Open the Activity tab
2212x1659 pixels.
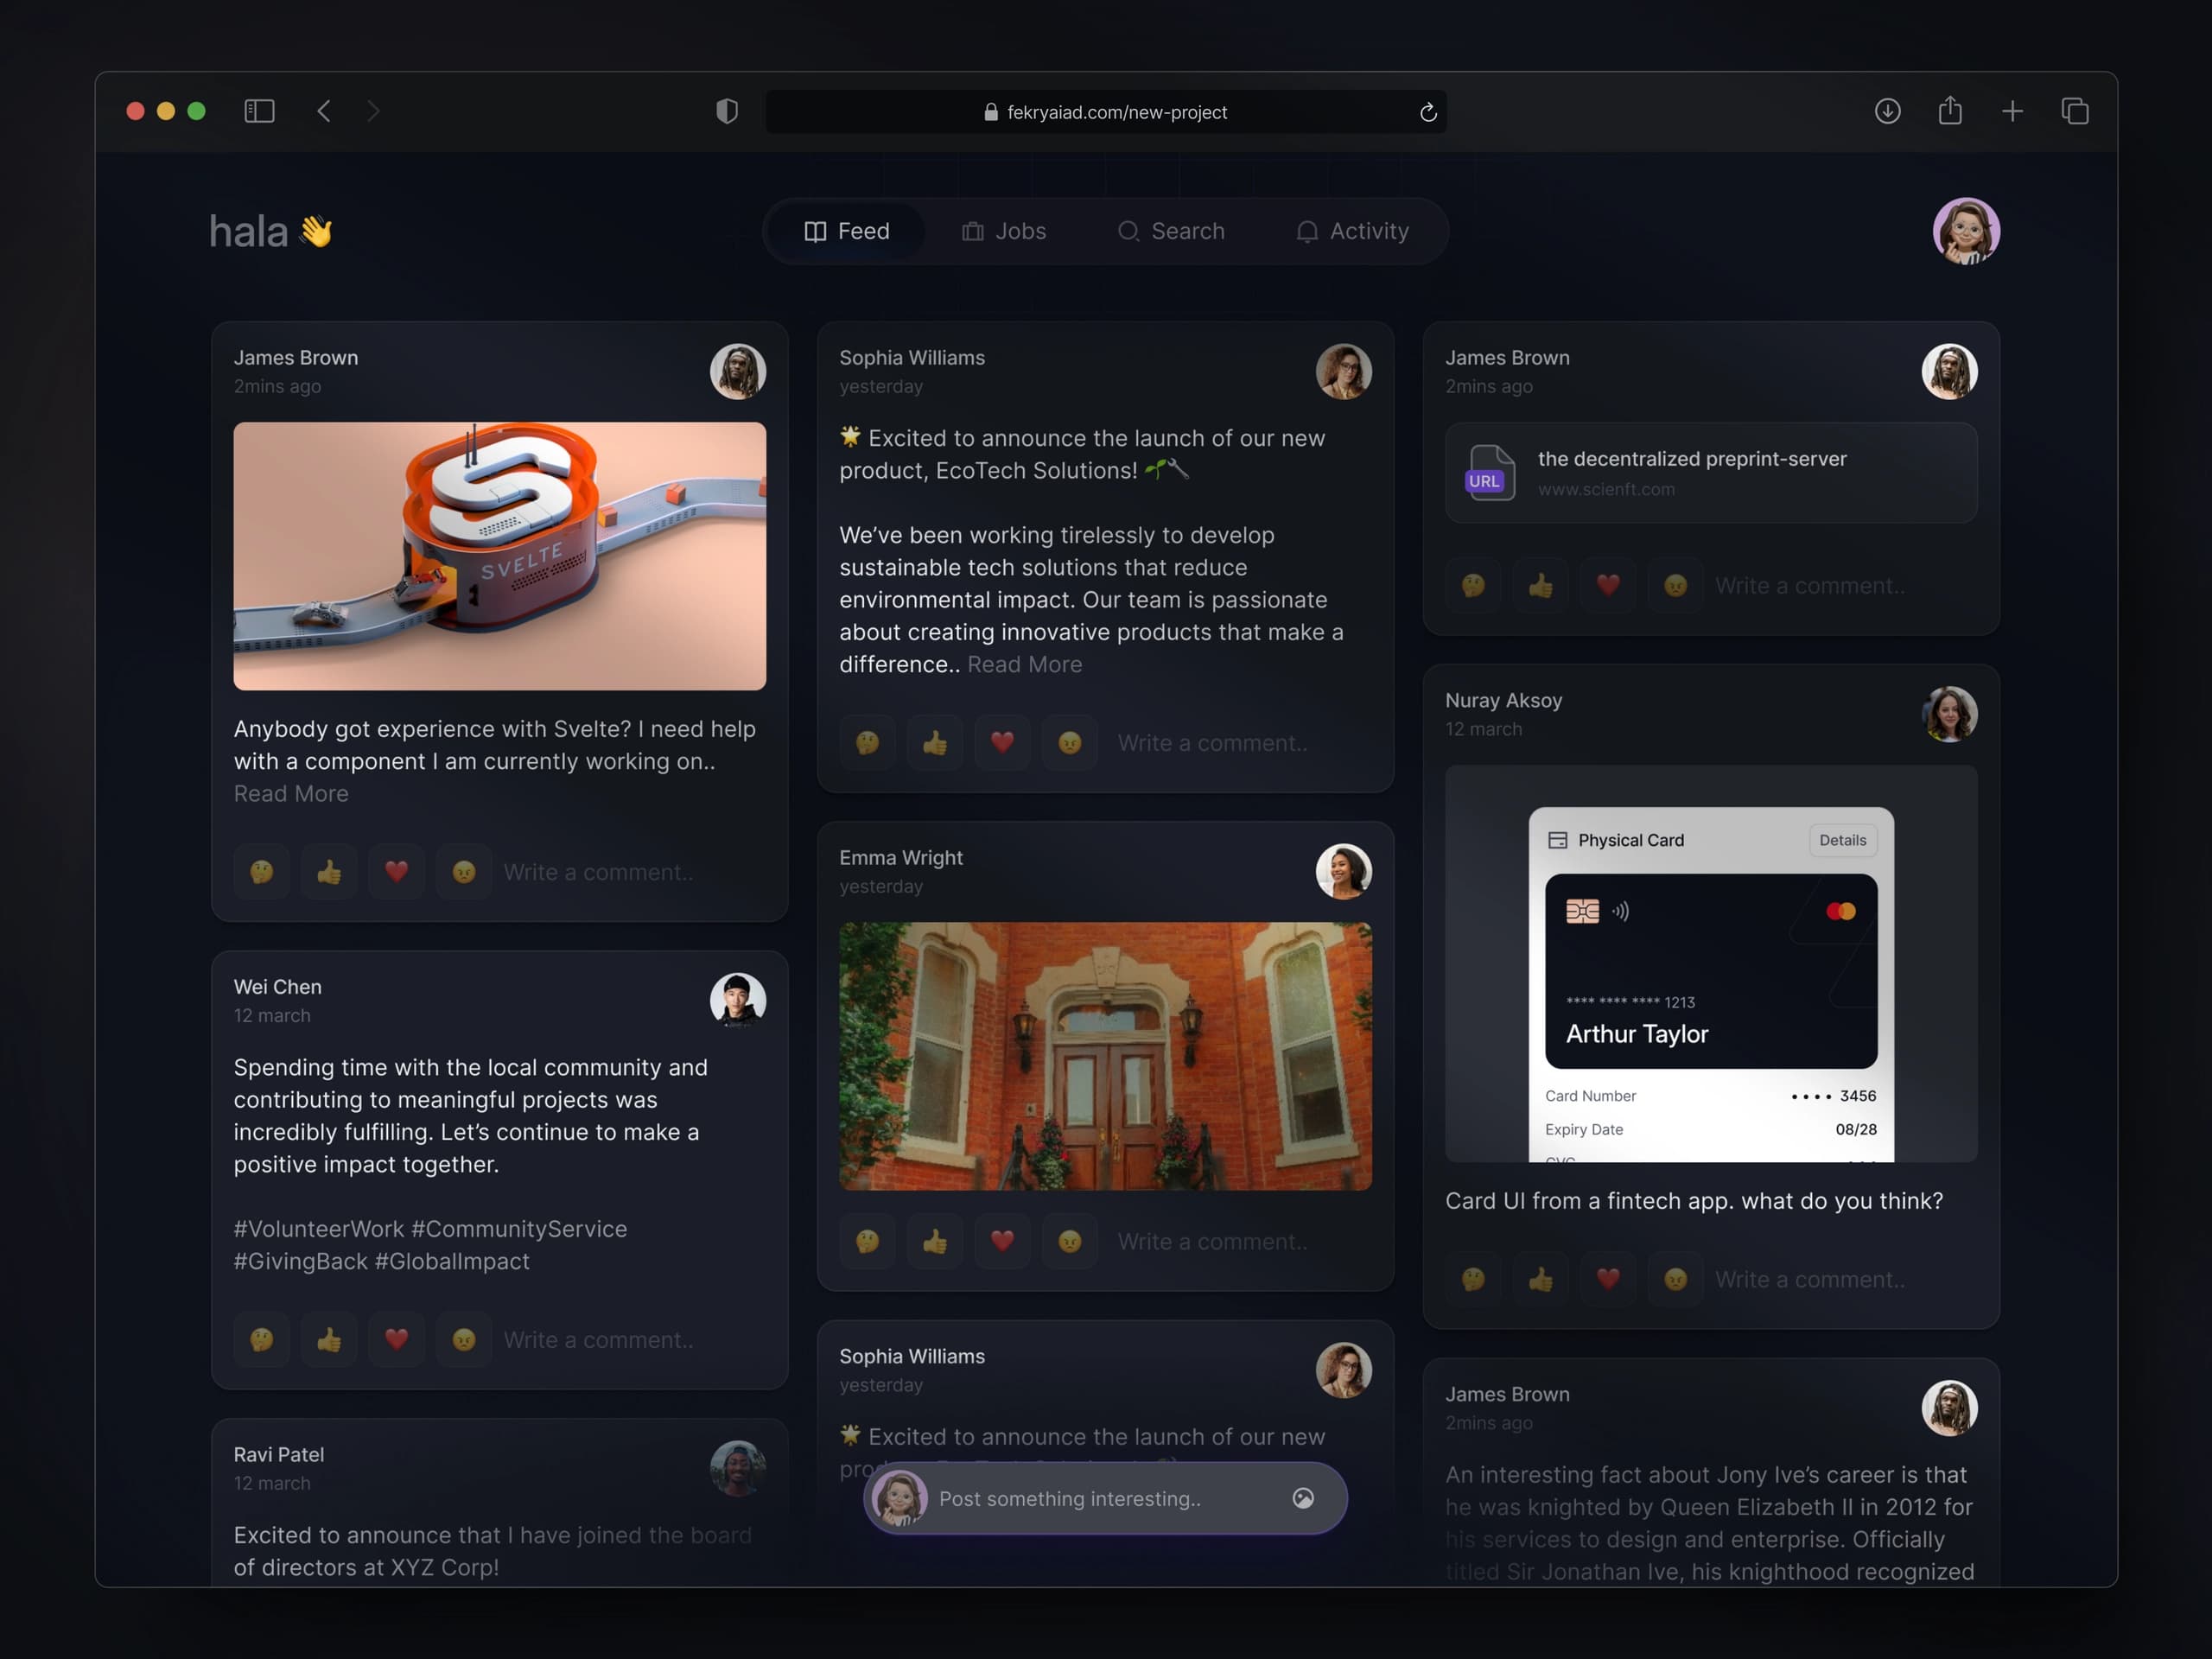pos(1352,231)
